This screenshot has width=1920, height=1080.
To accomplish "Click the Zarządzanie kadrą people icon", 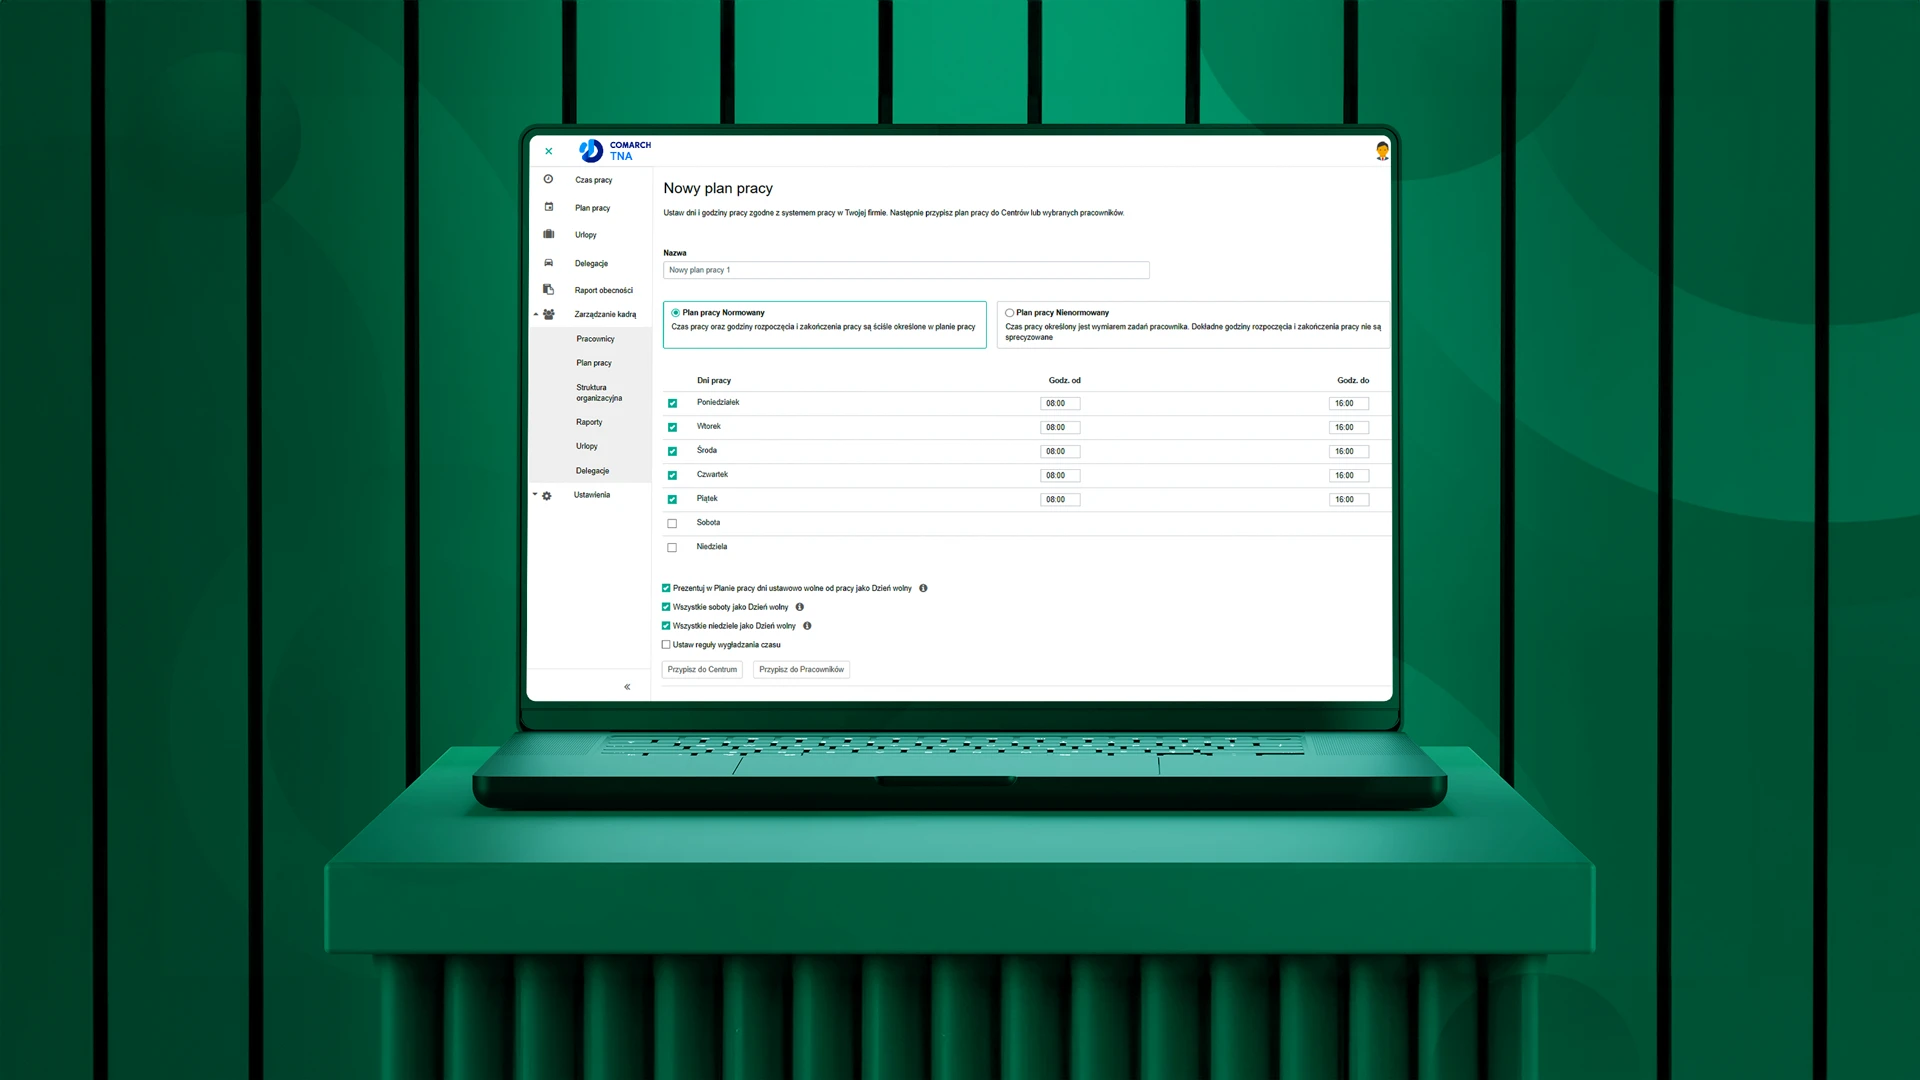I will [549, 314].
